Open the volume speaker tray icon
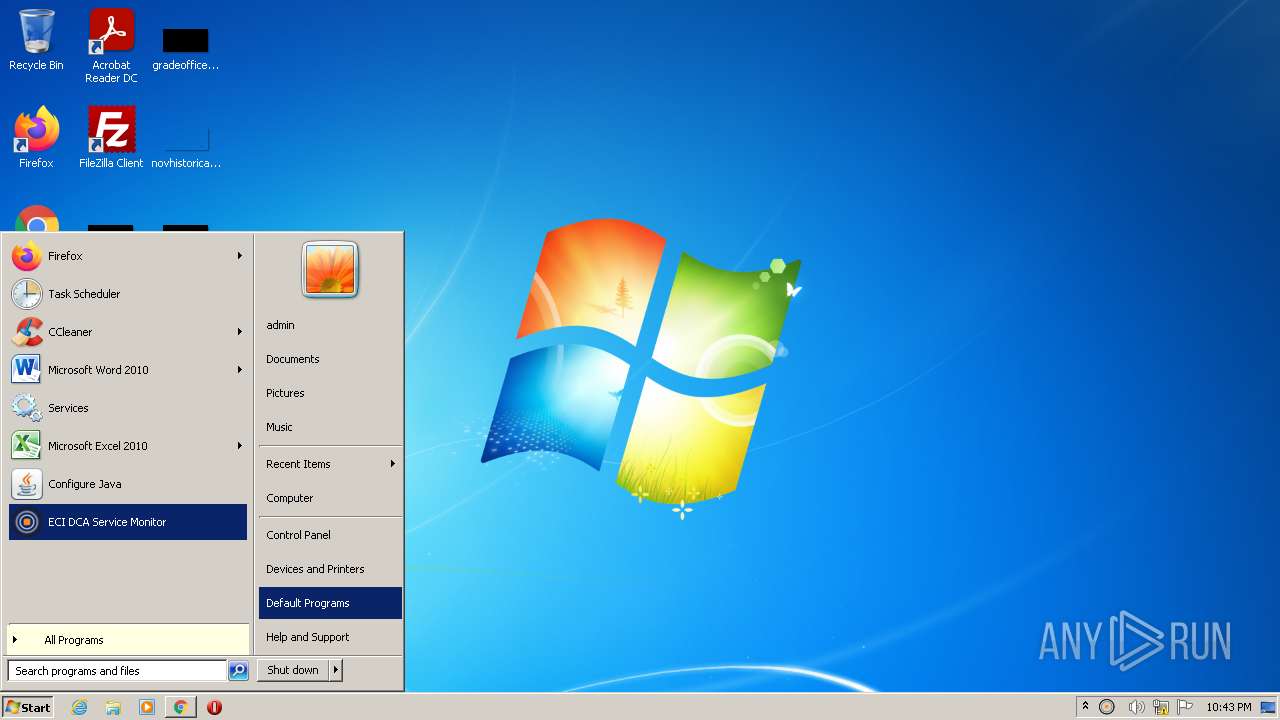1280x720 pixels. (x=1136, y=707)
